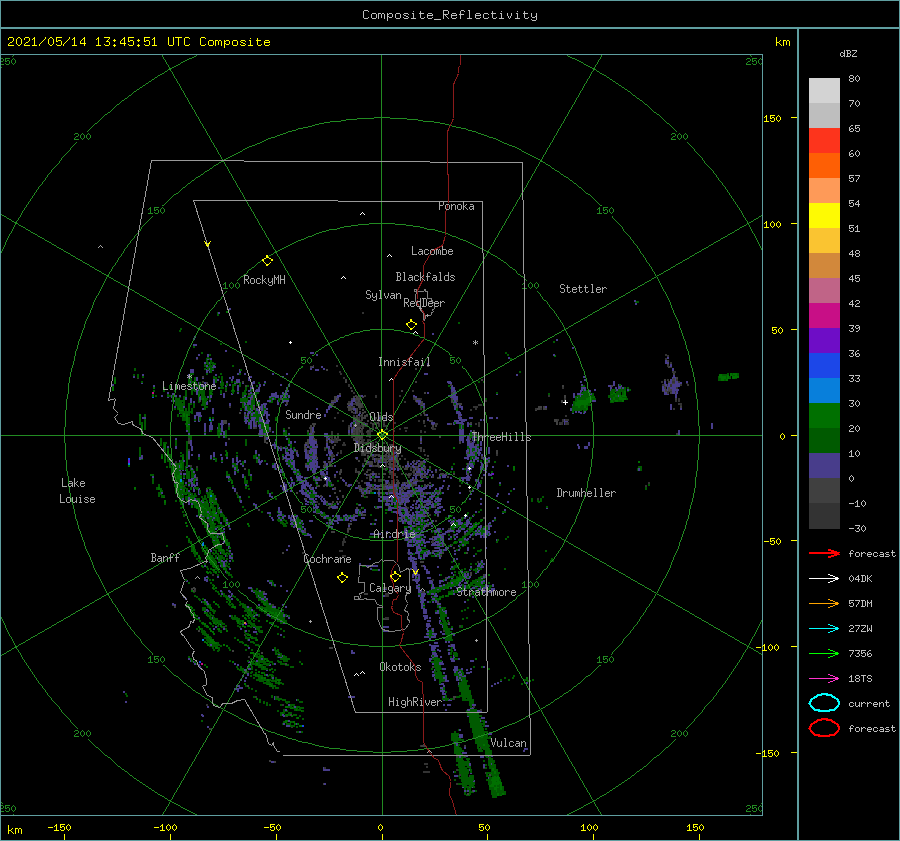Select the orange 57DM arrow legend entry

(x=824, y=603)
